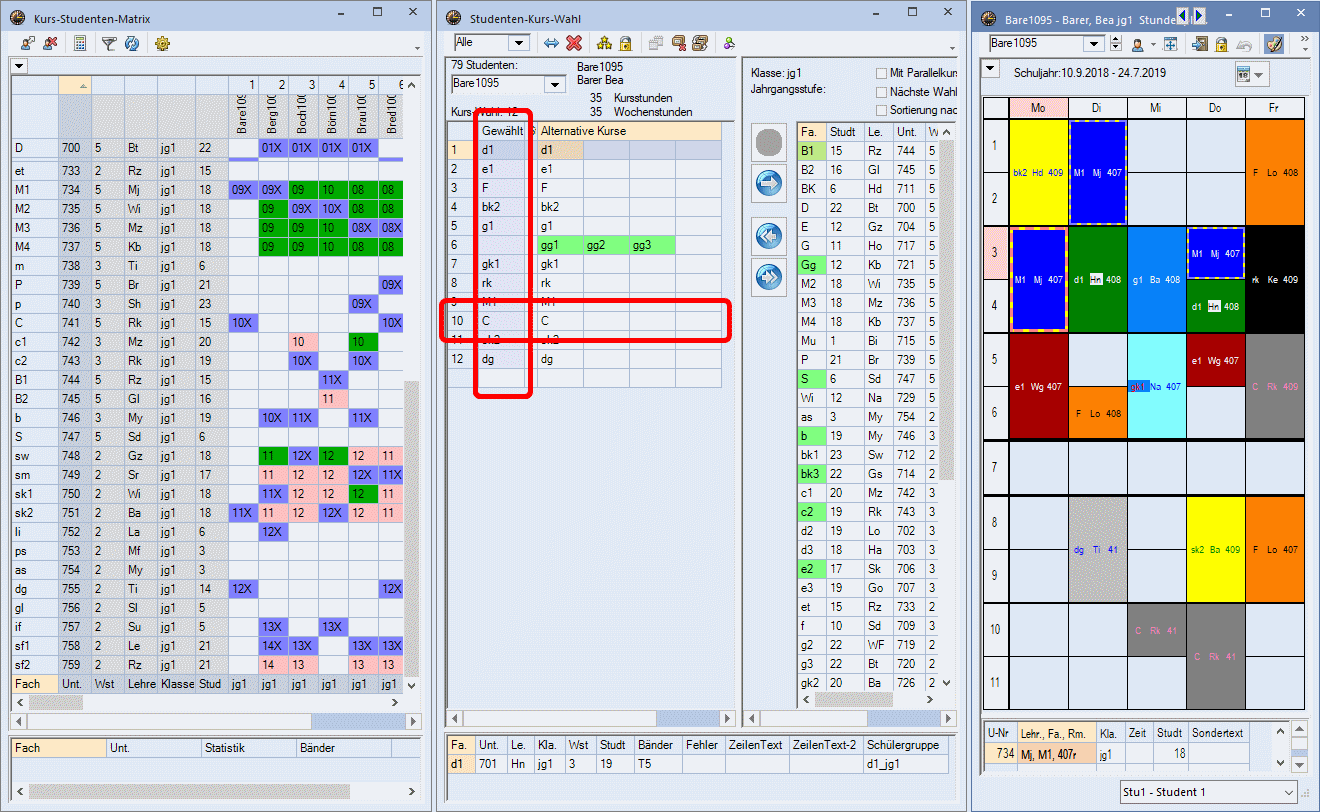Open the Bare1095 student dropdown in Studenten-Kurs-Wahl
The image size is (1320, 812).
point(556,83)
